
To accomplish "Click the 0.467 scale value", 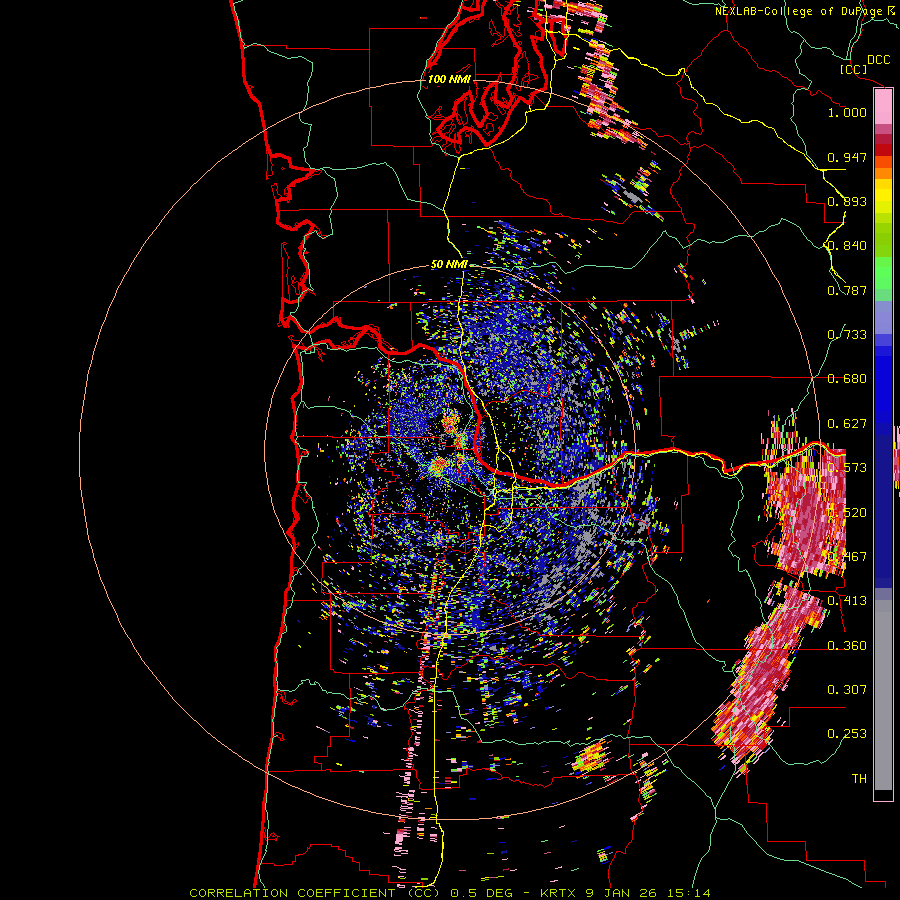I will pos(847,557).
